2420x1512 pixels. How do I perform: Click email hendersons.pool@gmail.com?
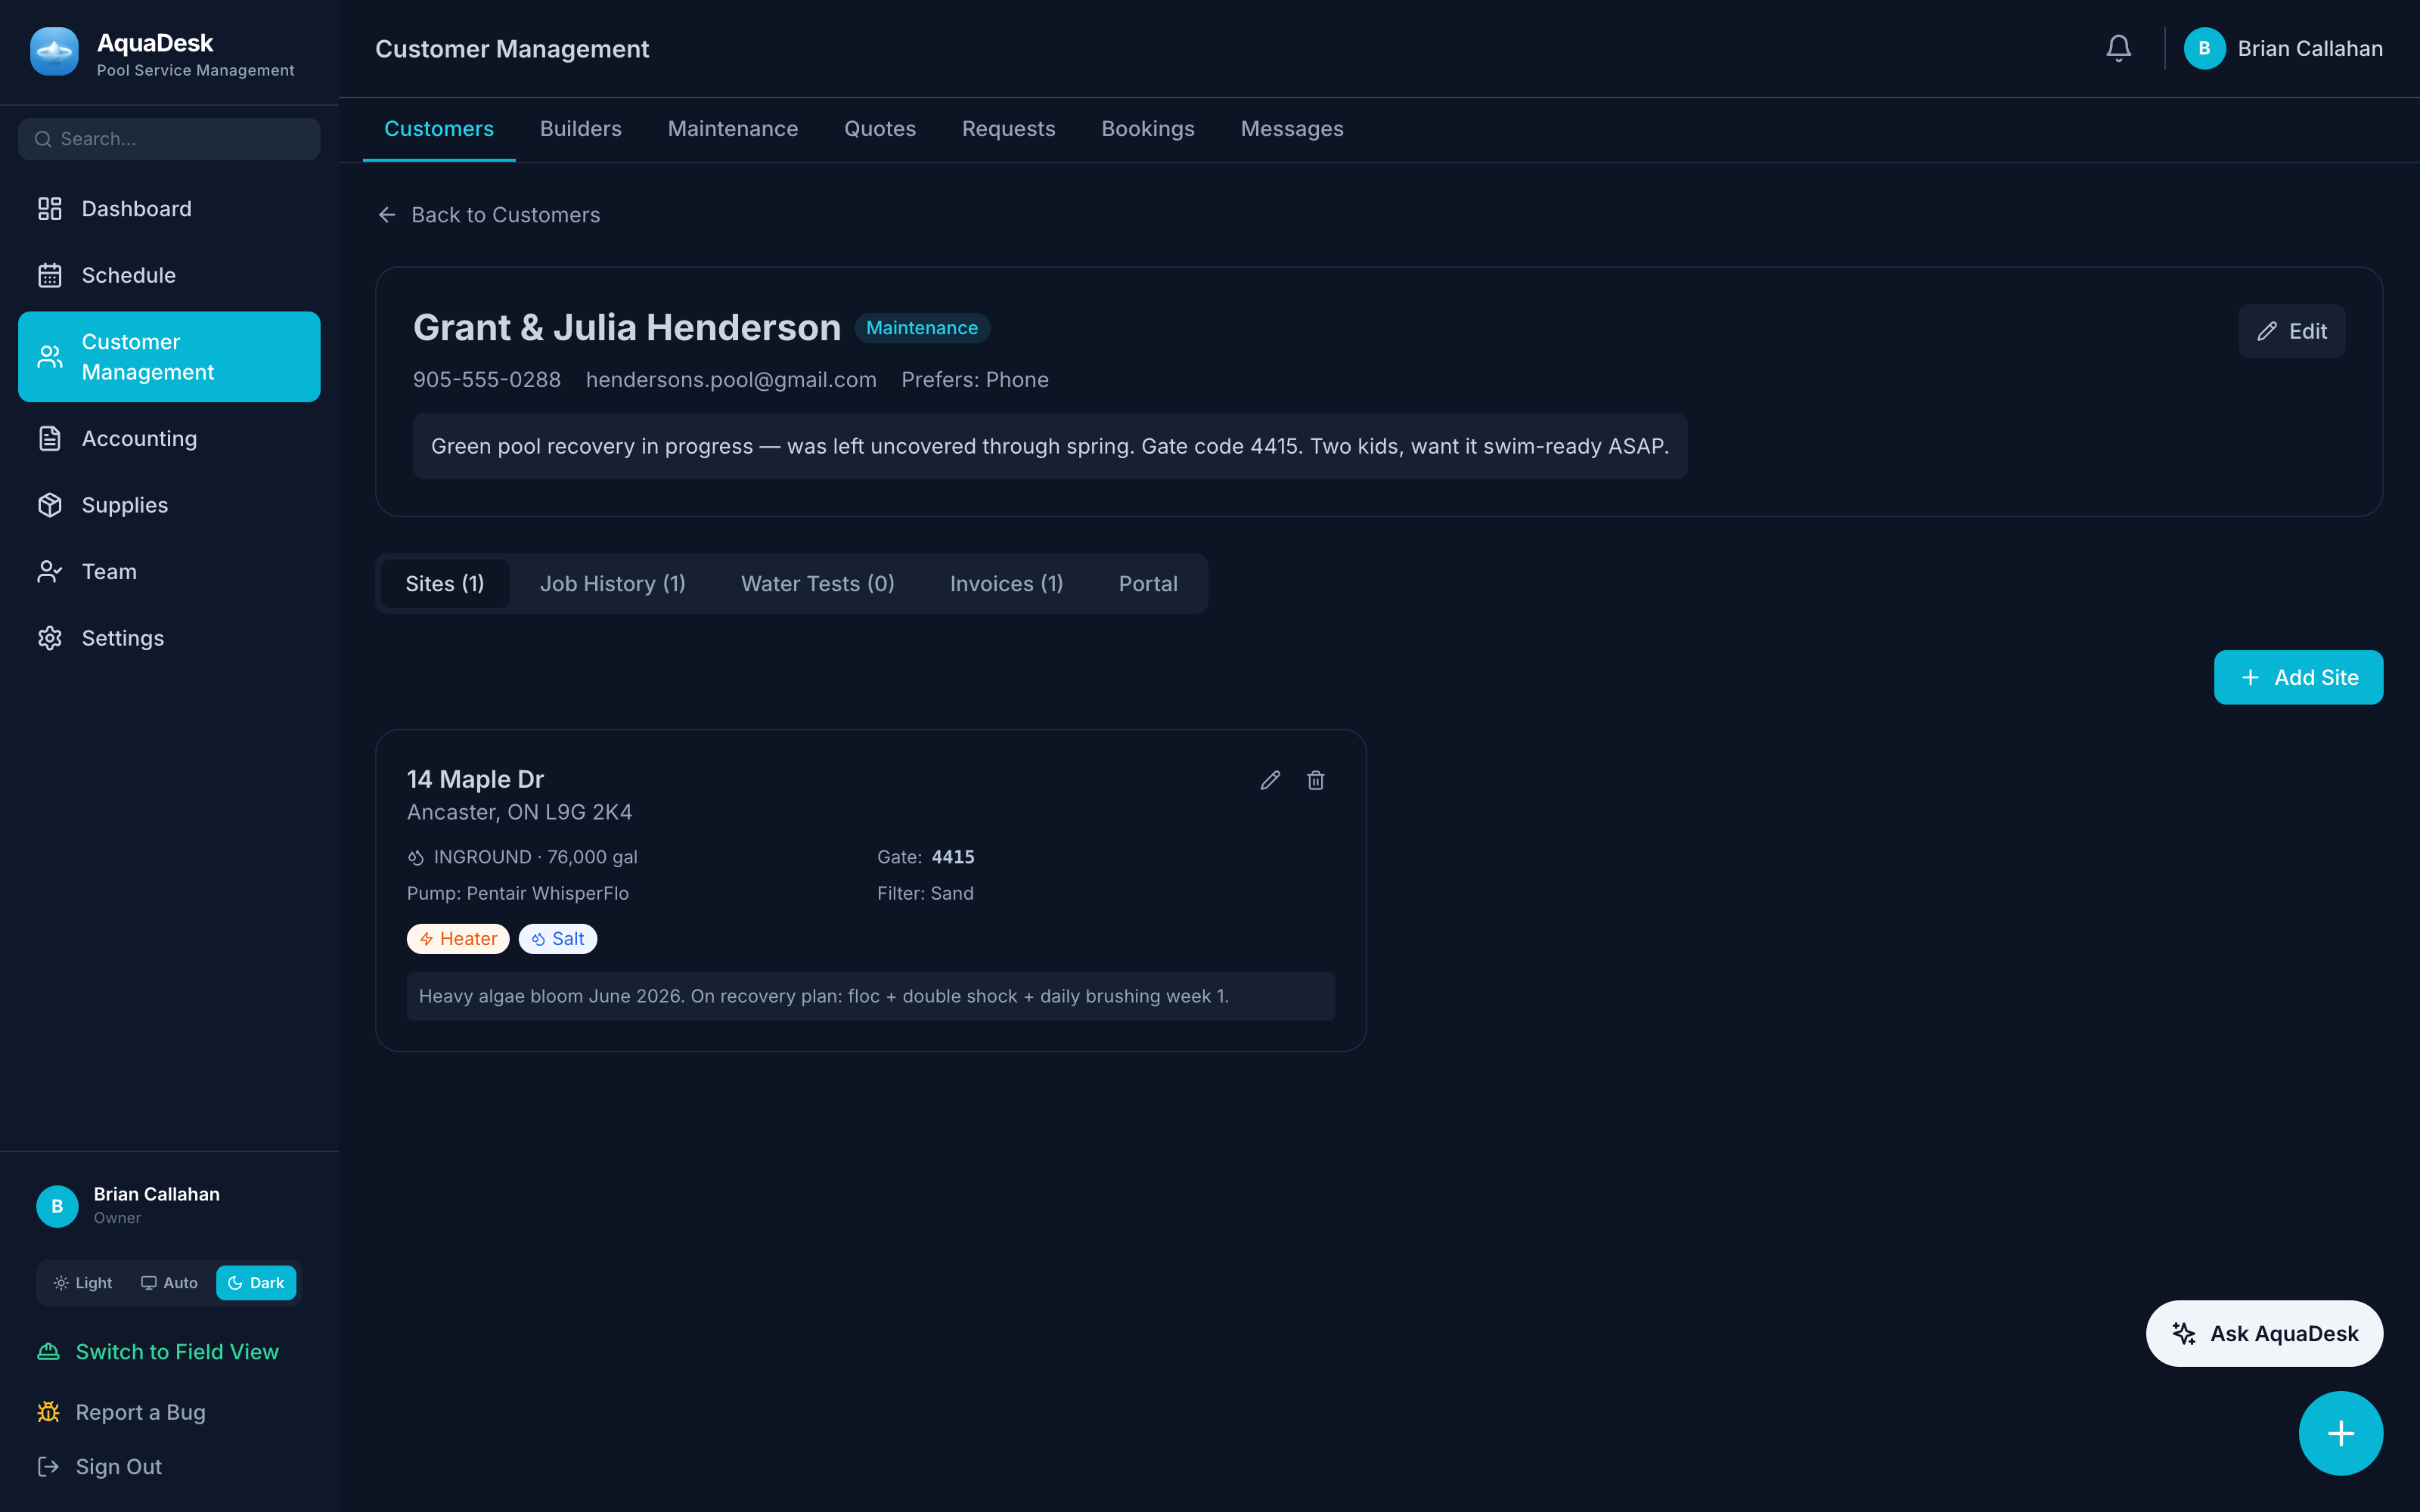tap(731, 380)
